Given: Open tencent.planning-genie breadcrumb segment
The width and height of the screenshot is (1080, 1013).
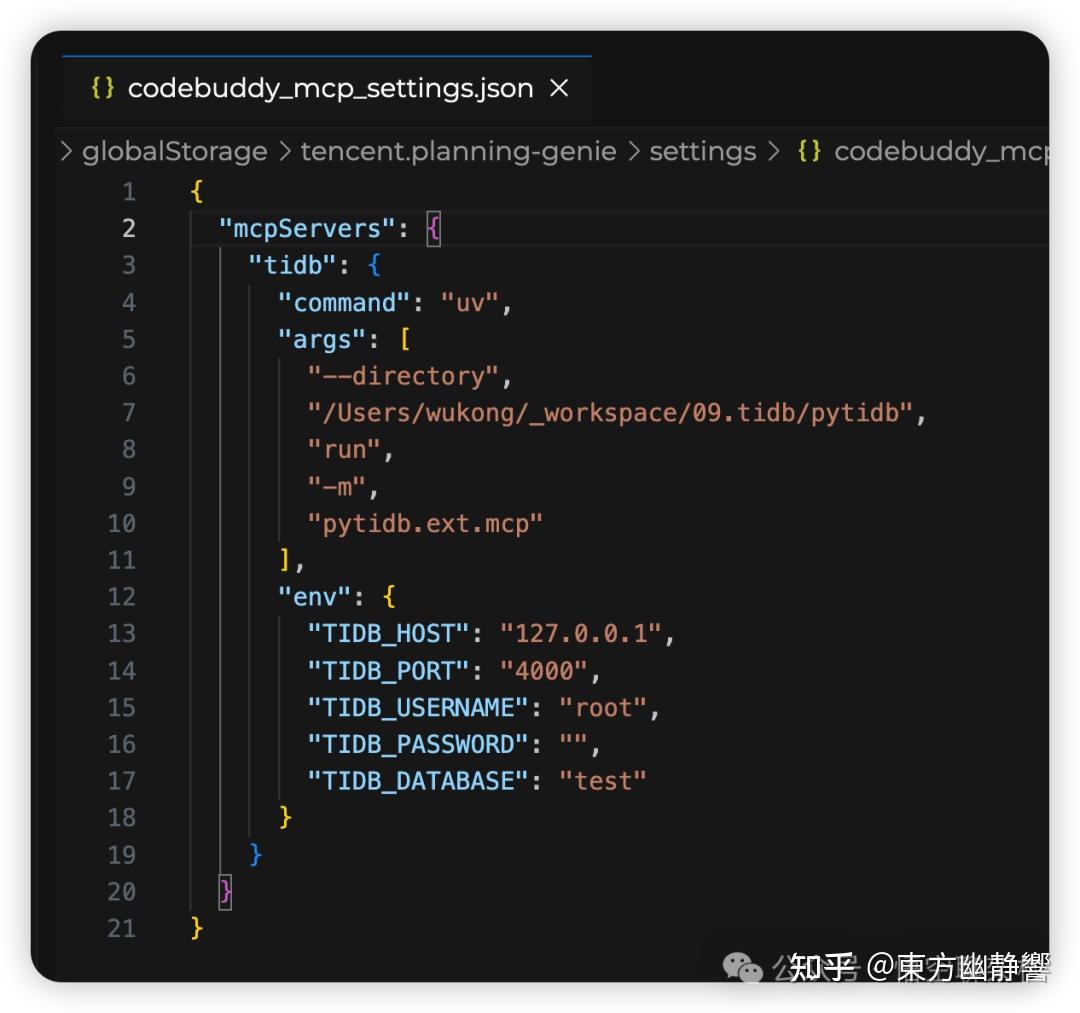Looking at the screenshot, I should pos(458,151).
